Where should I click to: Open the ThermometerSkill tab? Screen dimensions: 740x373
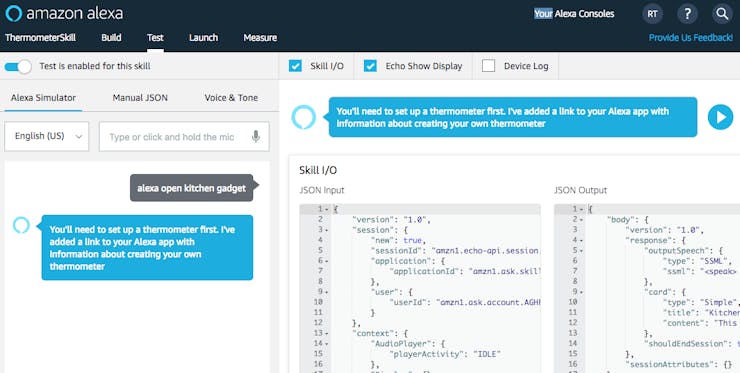click(40, 38)
